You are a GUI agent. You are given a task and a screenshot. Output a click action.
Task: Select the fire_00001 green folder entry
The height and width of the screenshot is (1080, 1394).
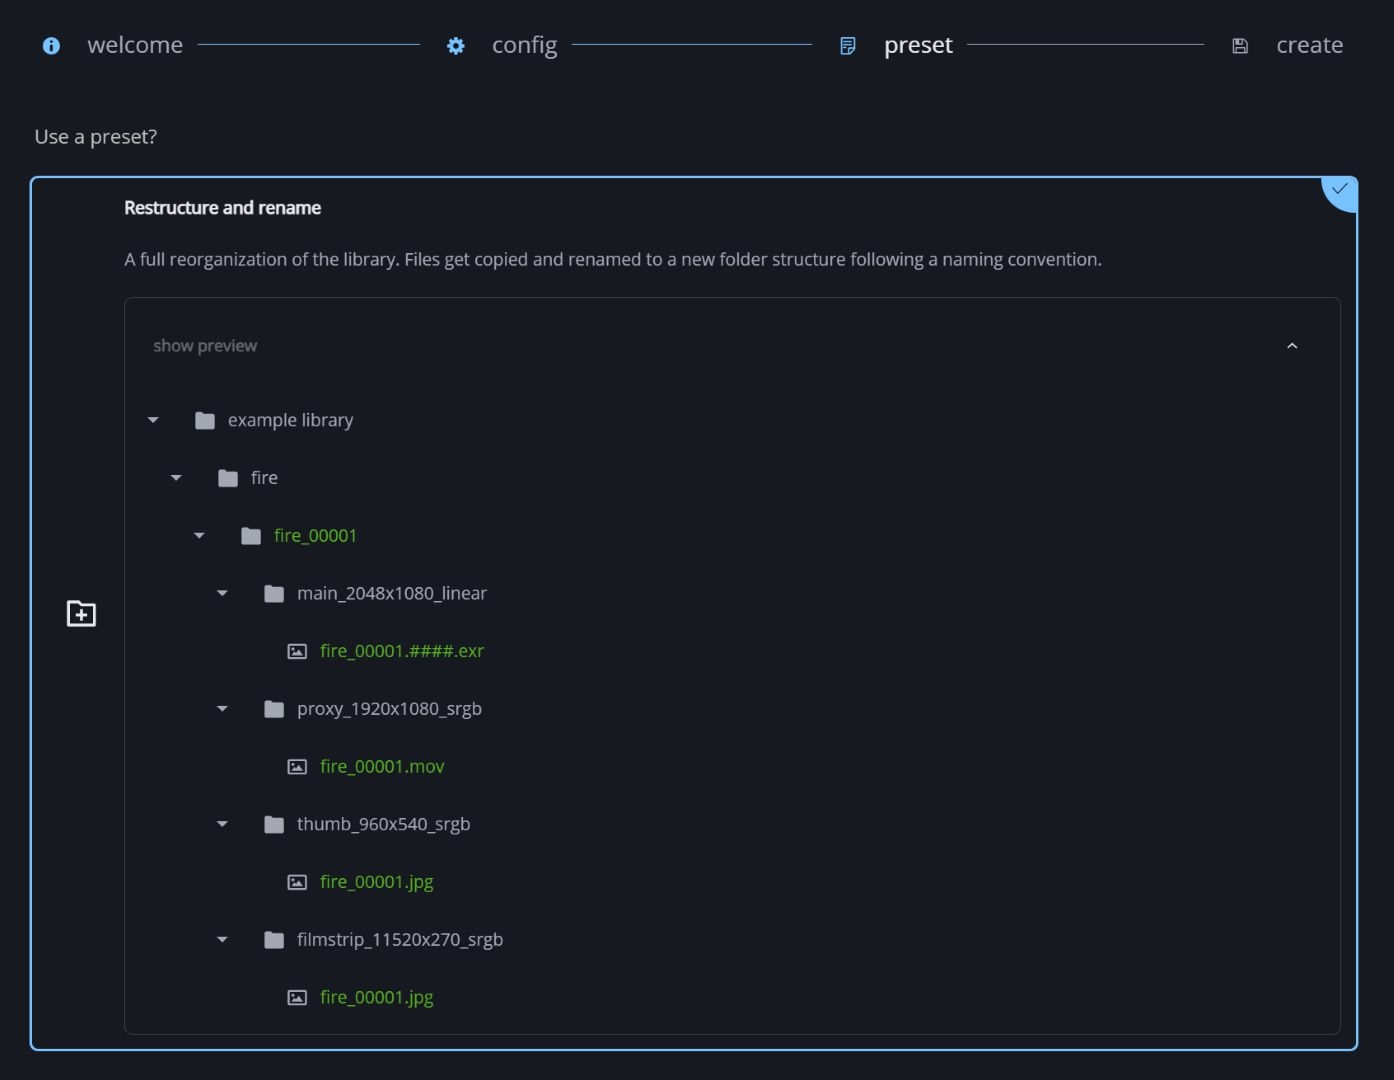(315, 536)
